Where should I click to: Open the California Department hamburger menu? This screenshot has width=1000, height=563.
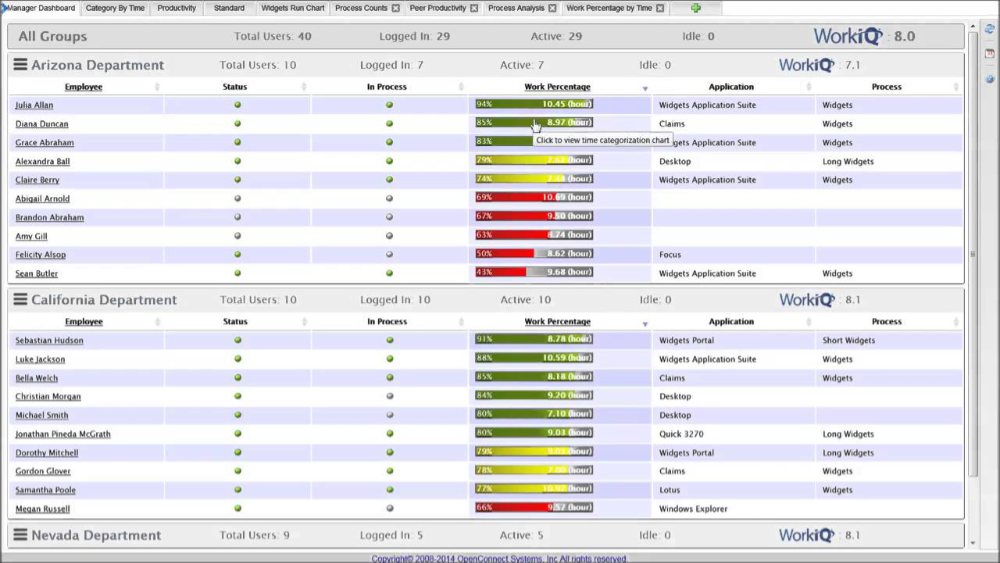click(20, 299)
